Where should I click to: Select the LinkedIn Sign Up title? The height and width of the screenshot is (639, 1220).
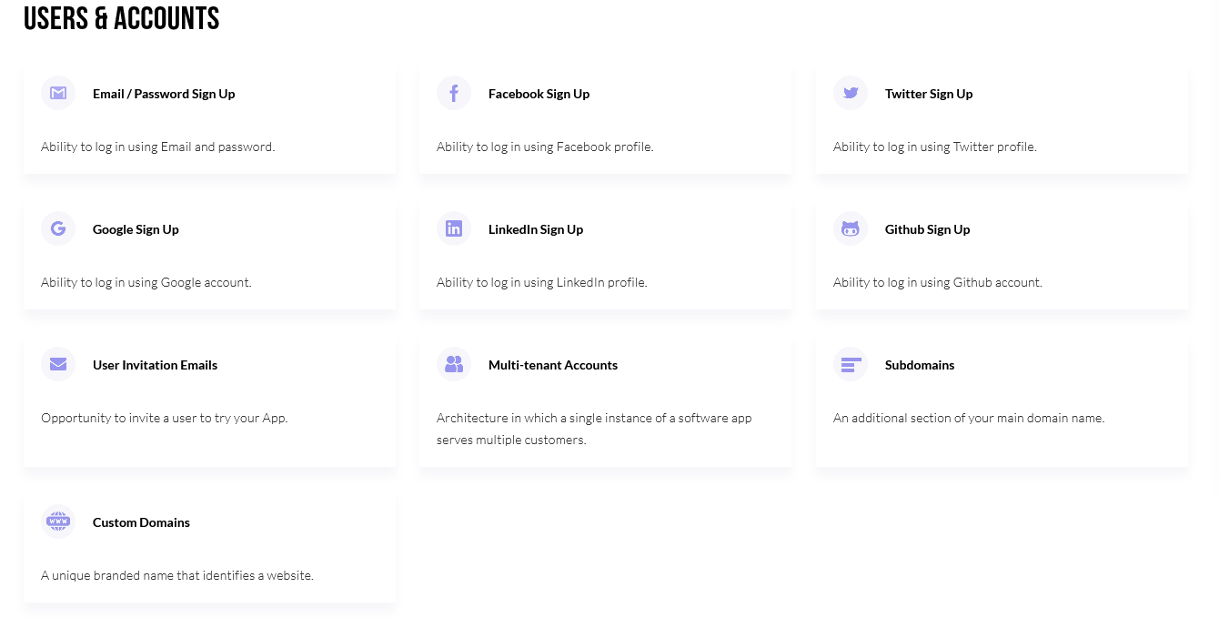click(x=536, y=230)
